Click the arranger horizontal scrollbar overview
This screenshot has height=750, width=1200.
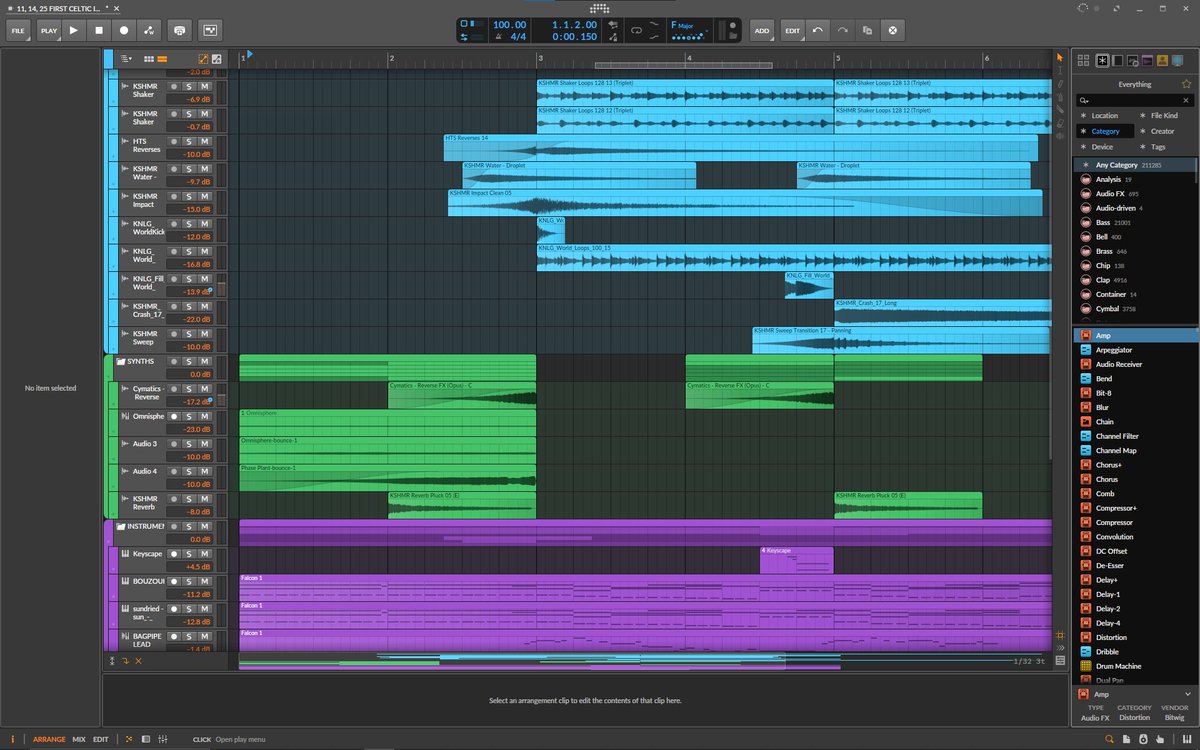645,661
